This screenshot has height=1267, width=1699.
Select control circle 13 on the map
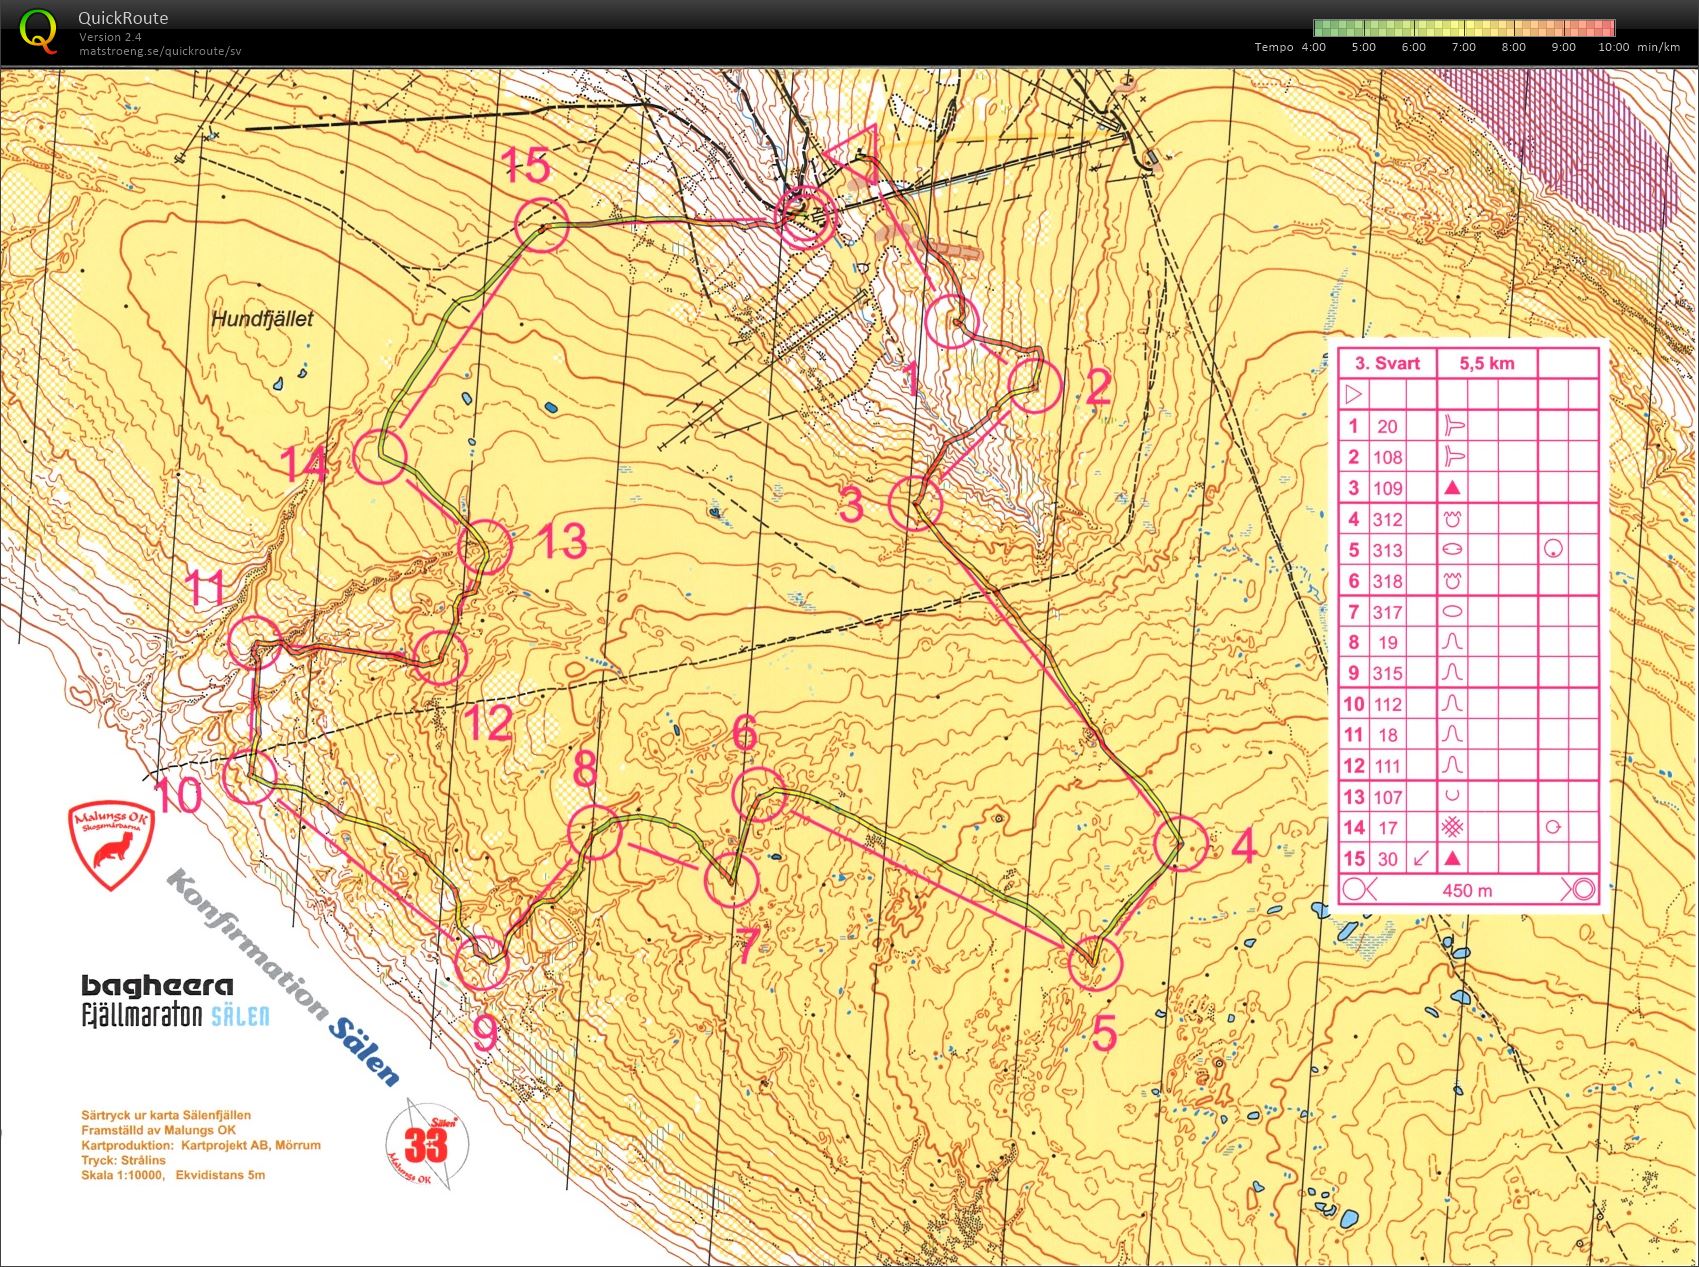coord(485,547)
